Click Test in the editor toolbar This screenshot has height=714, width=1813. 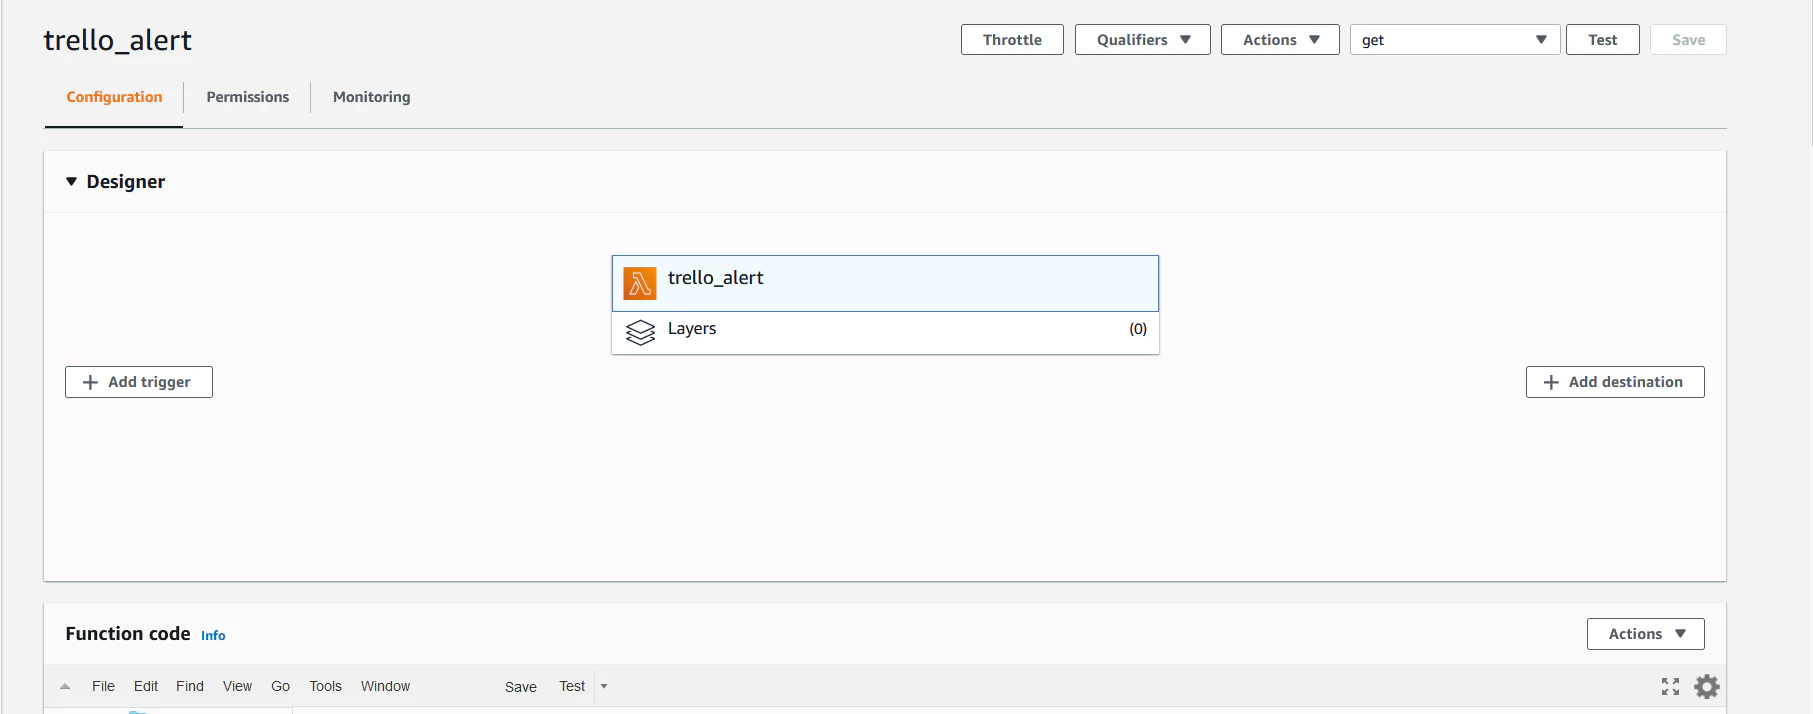(x=572, y=686)
